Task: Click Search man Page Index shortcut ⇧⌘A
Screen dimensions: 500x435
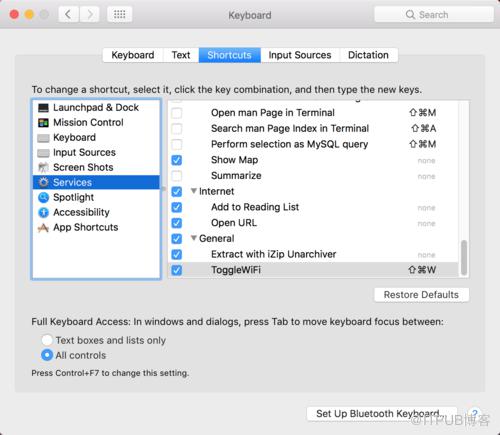Action: tap(424, 128)
